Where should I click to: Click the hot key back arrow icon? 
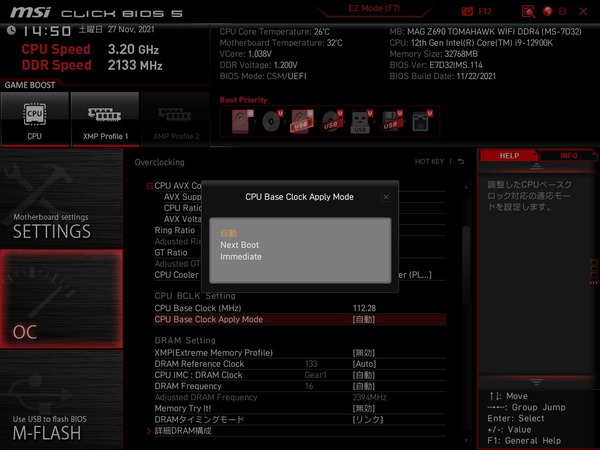(x=461, y=161)
